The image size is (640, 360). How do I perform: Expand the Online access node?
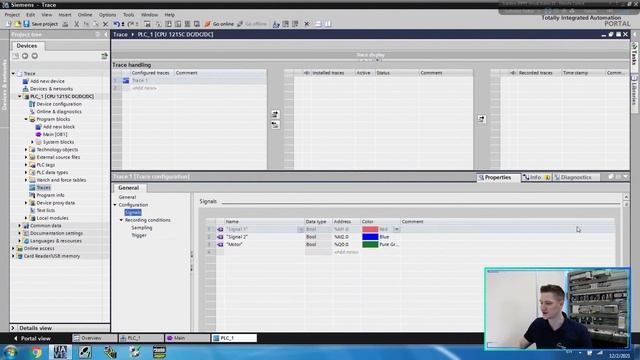[13, 249]
